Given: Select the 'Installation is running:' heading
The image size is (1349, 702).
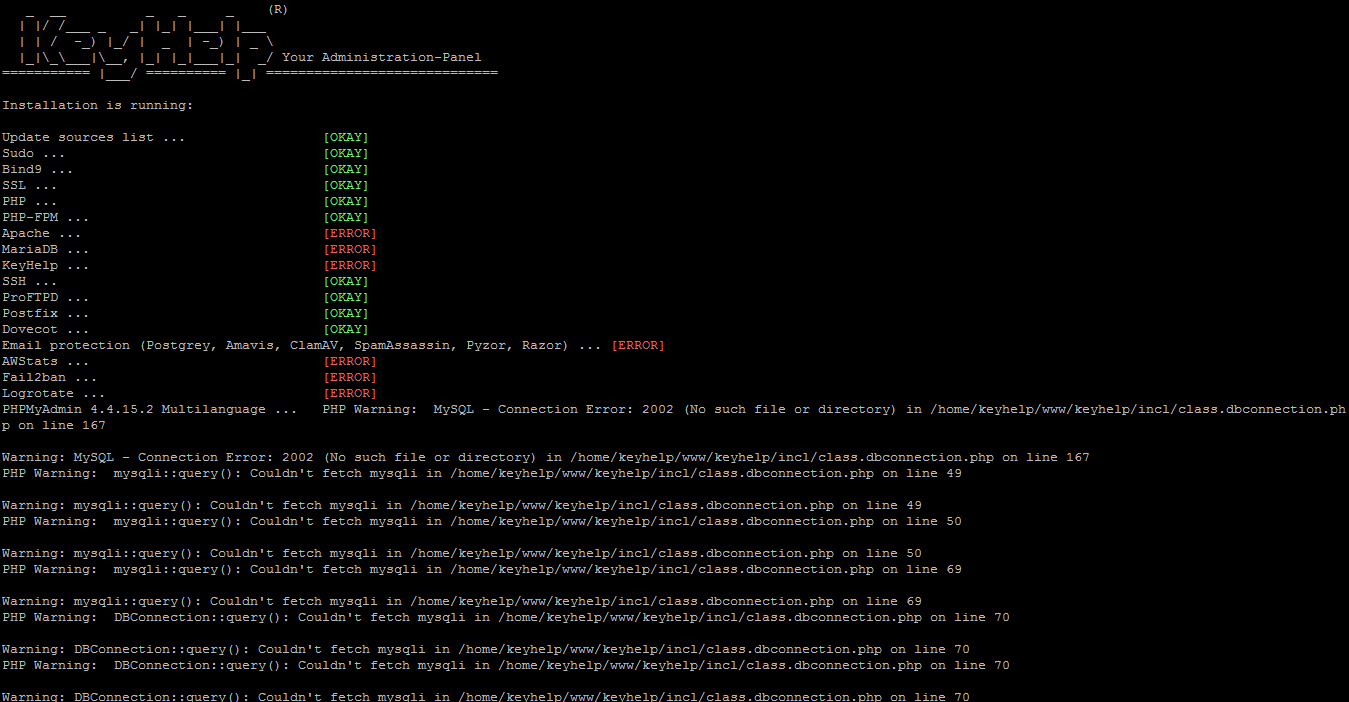Looking at the screenshot, I should click(97, 105).
